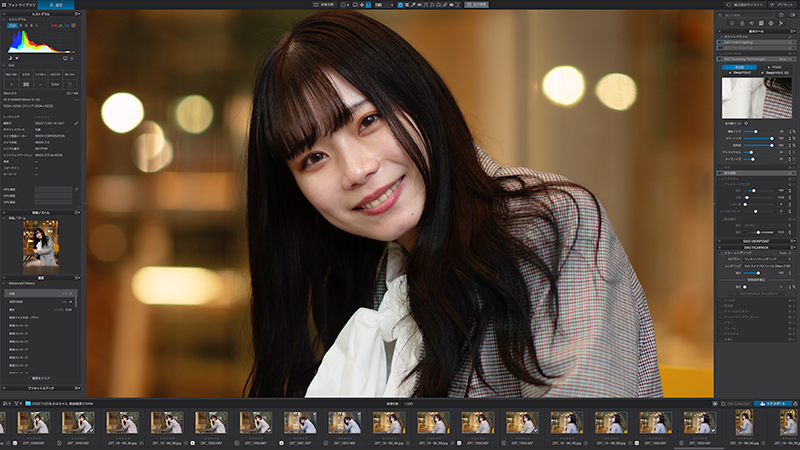Adjust the dead pixels slider

tap(758, 152)
